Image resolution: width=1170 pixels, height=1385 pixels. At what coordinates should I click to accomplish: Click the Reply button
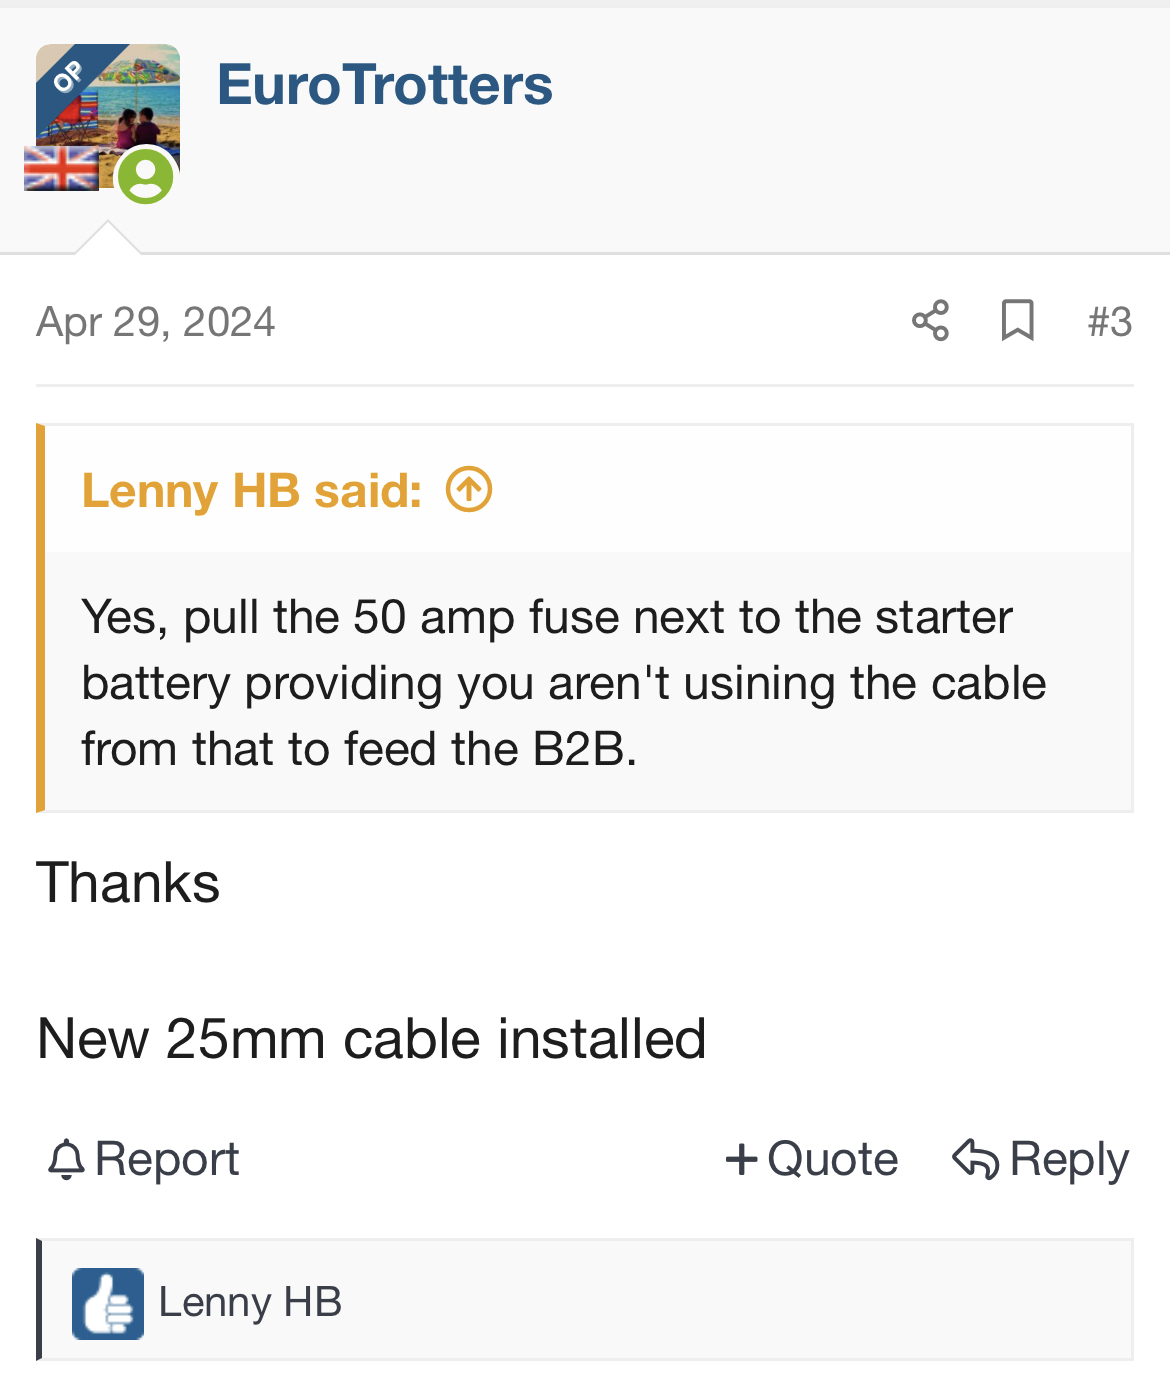tap(1041, 1160)
